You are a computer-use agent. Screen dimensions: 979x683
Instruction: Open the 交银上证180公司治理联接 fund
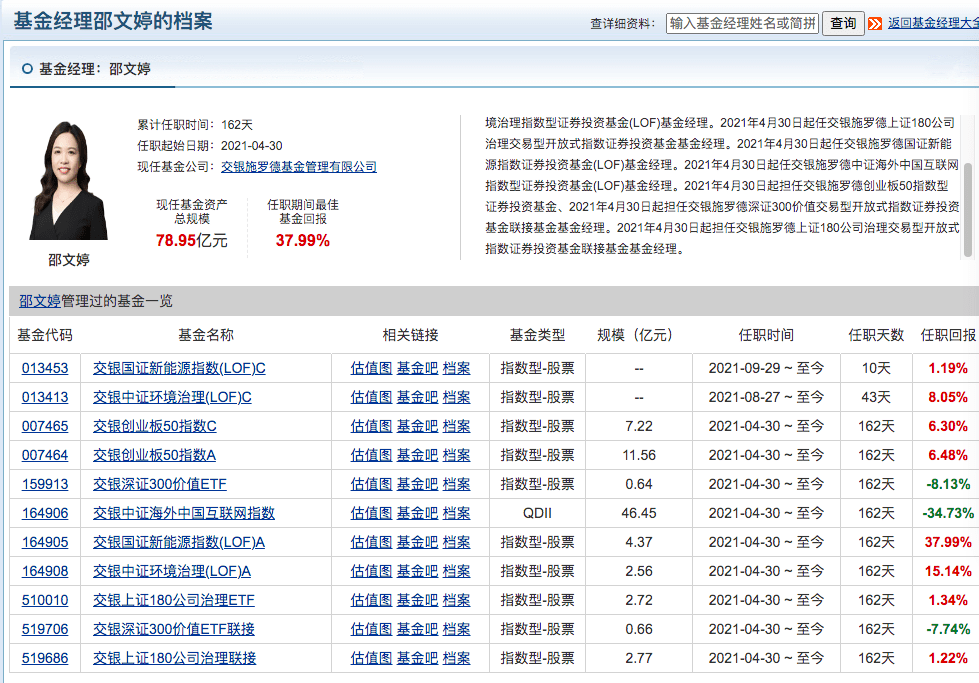coord(175,658)
